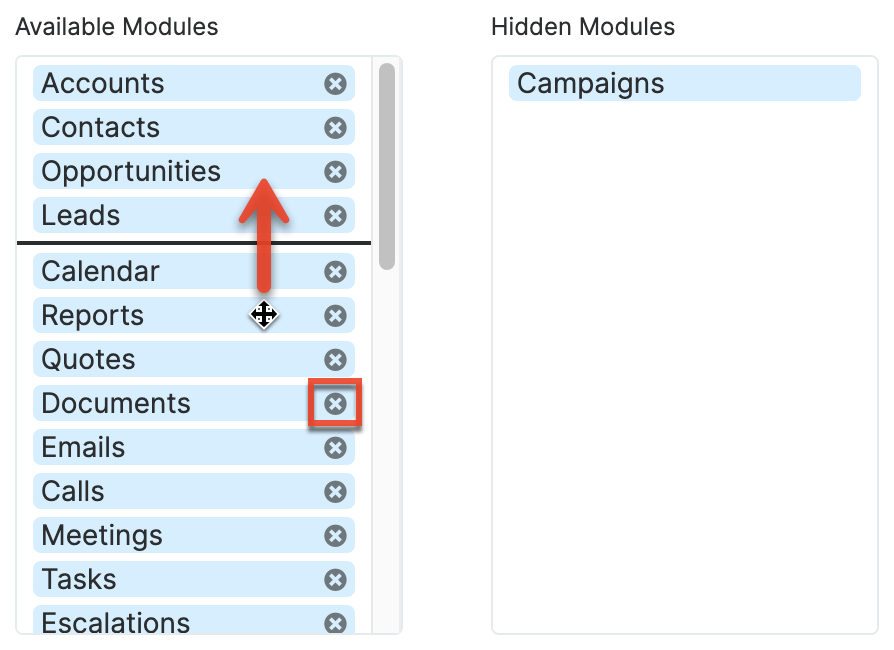Click the Calendar module label
Screen dimensions: 894x650
(100, 272)
